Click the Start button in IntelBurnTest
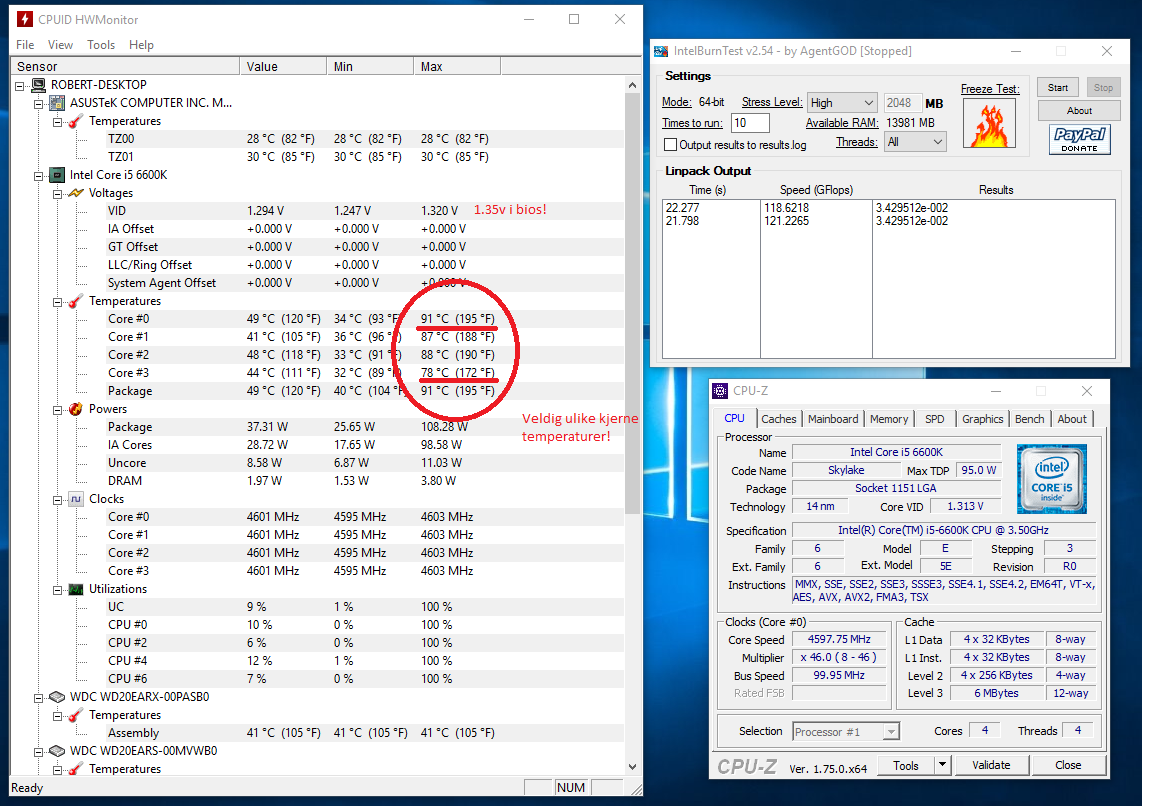 1058,87
